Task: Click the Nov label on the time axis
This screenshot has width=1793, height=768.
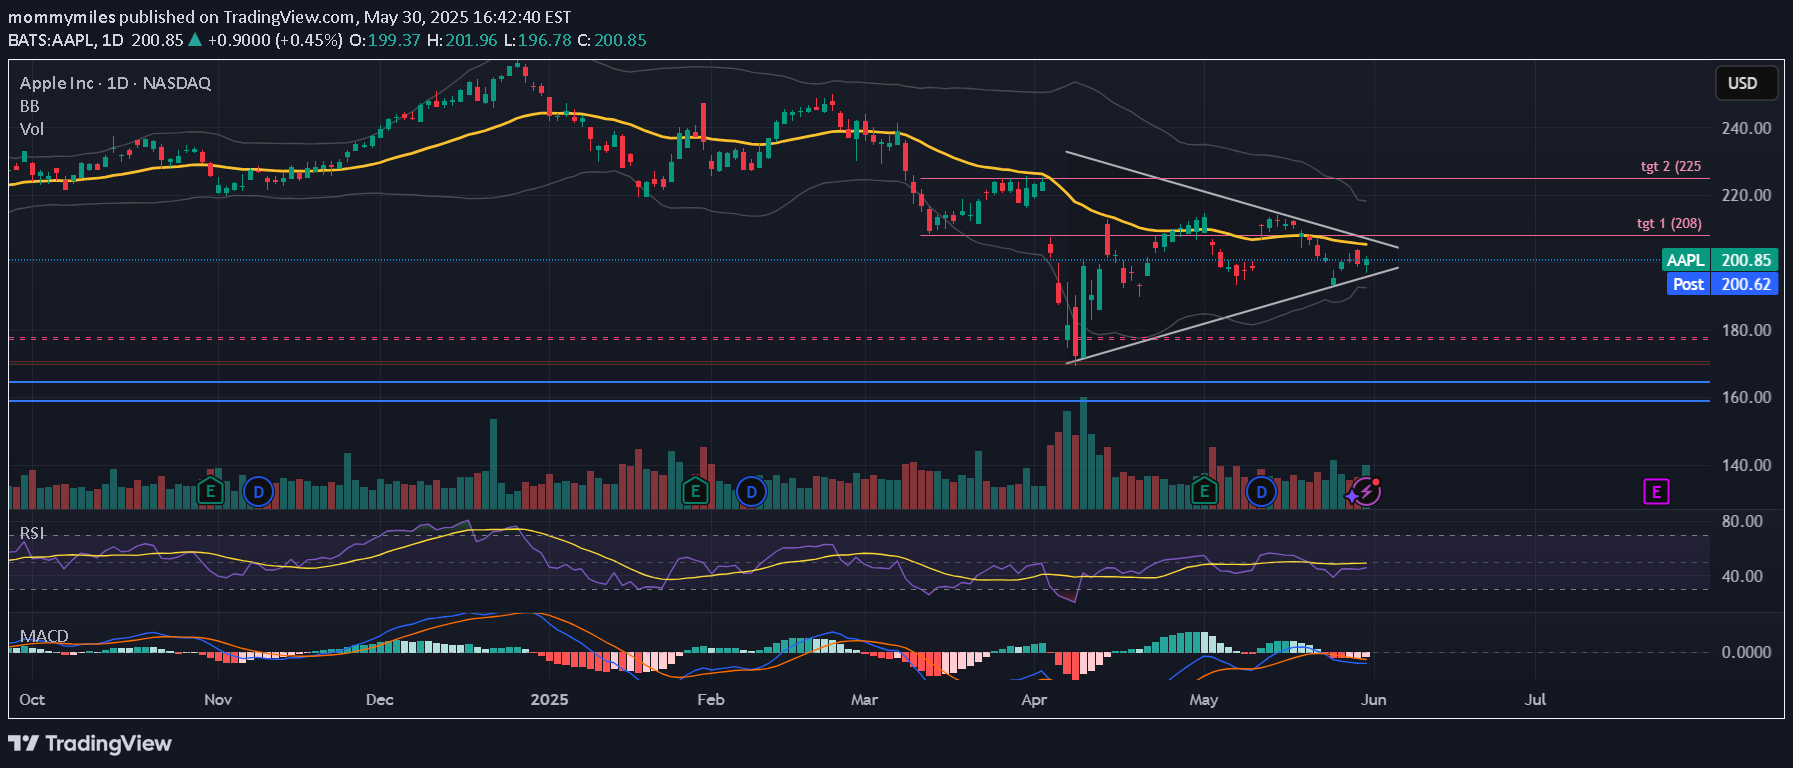Action: pos(218,699)
